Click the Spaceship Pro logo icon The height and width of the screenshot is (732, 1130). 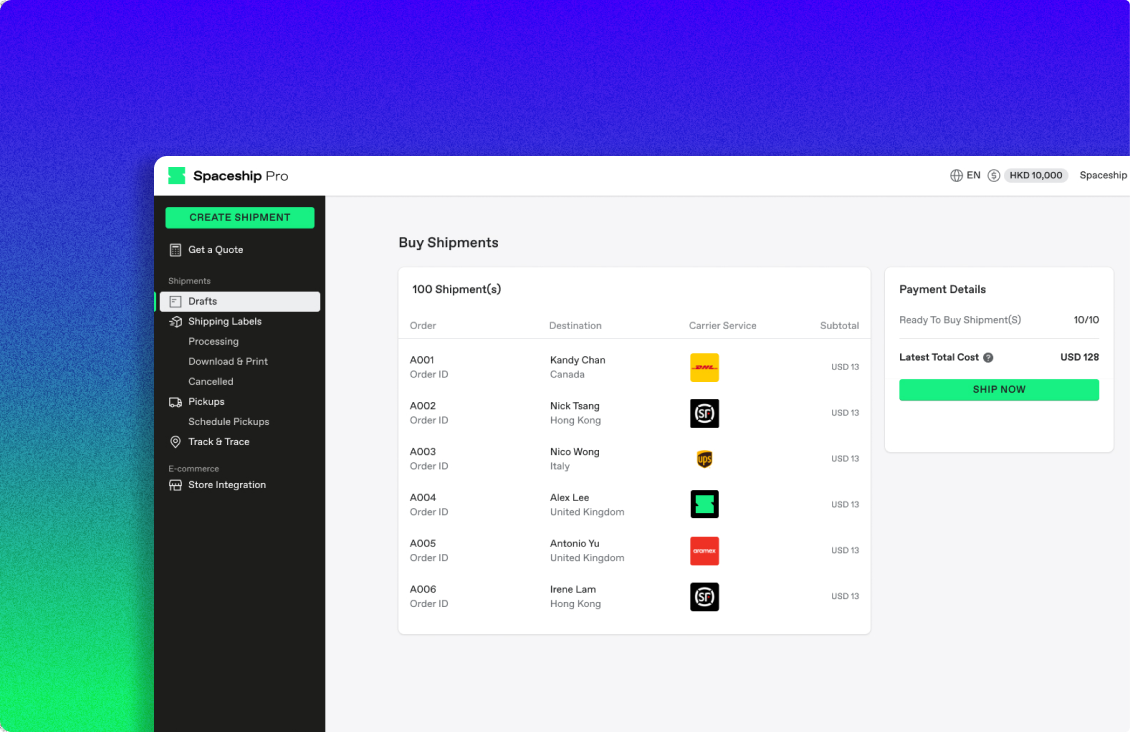coord(177,176)
